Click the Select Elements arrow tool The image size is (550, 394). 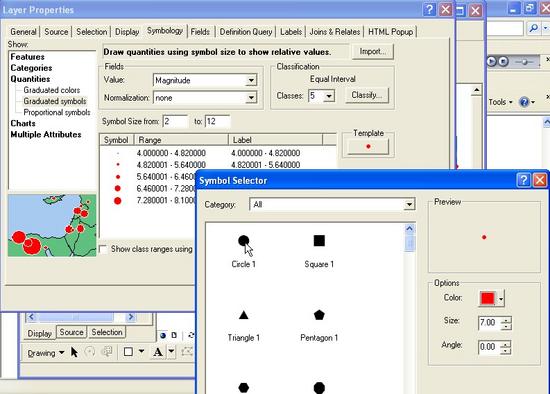tap(74, 352)
